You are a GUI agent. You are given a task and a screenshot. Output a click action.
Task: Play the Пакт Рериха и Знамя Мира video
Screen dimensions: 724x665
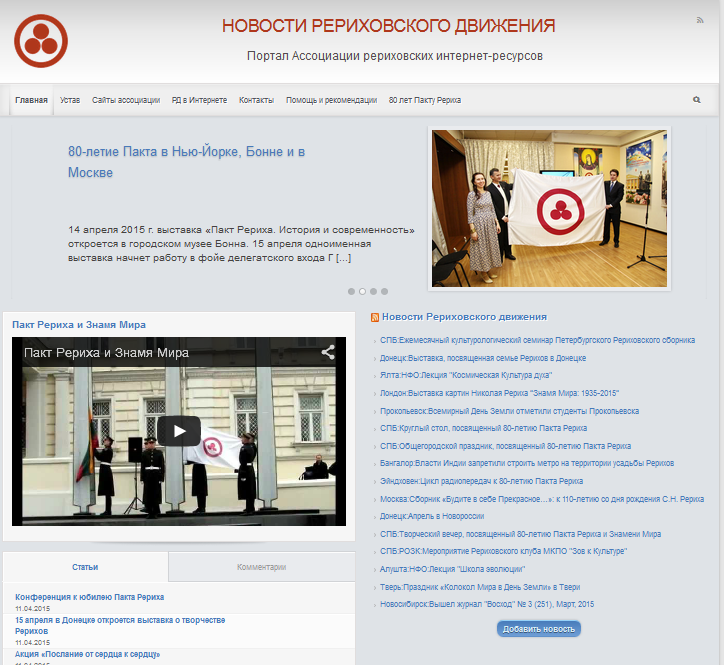point(179,431)
